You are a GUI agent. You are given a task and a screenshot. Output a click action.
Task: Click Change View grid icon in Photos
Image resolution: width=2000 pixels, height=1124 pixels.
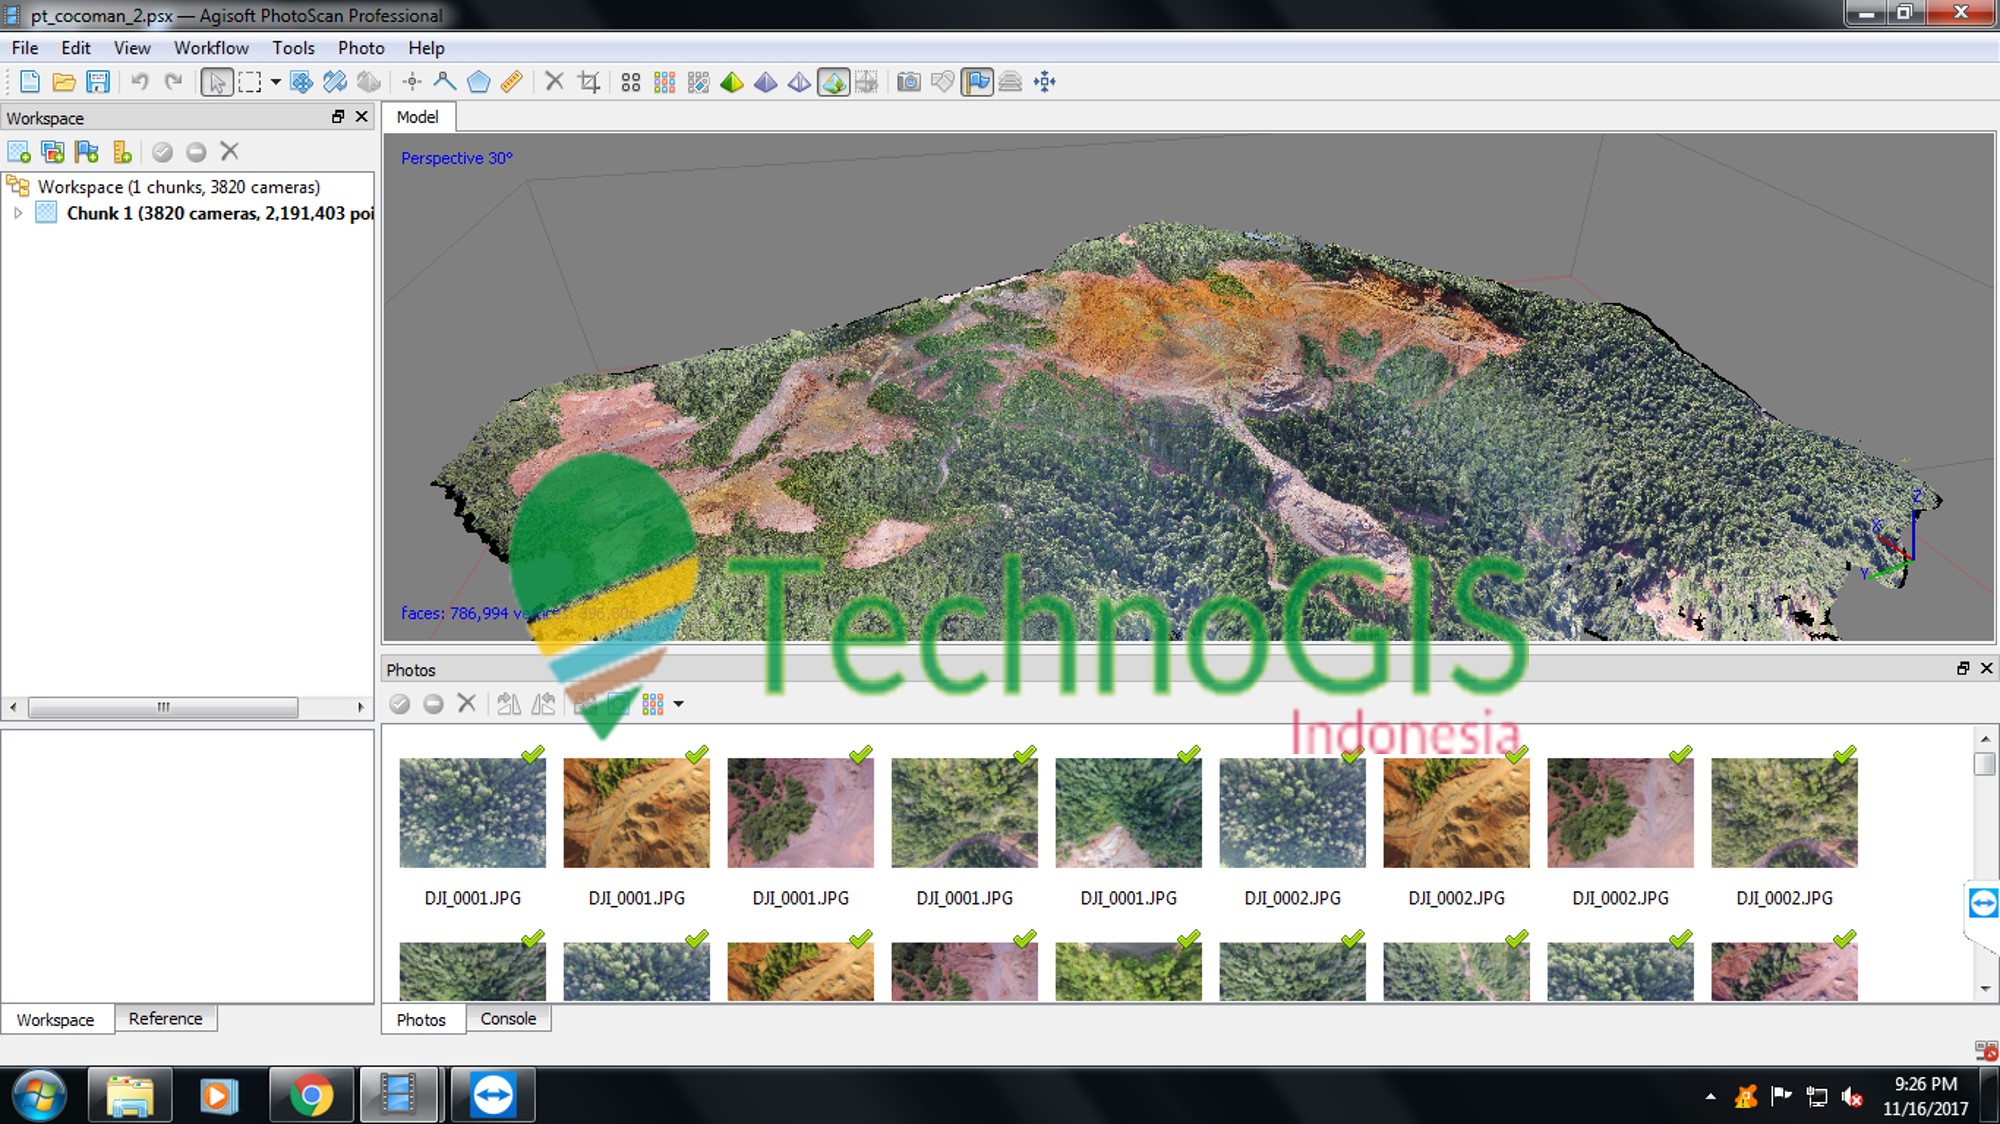coord(653,704)
